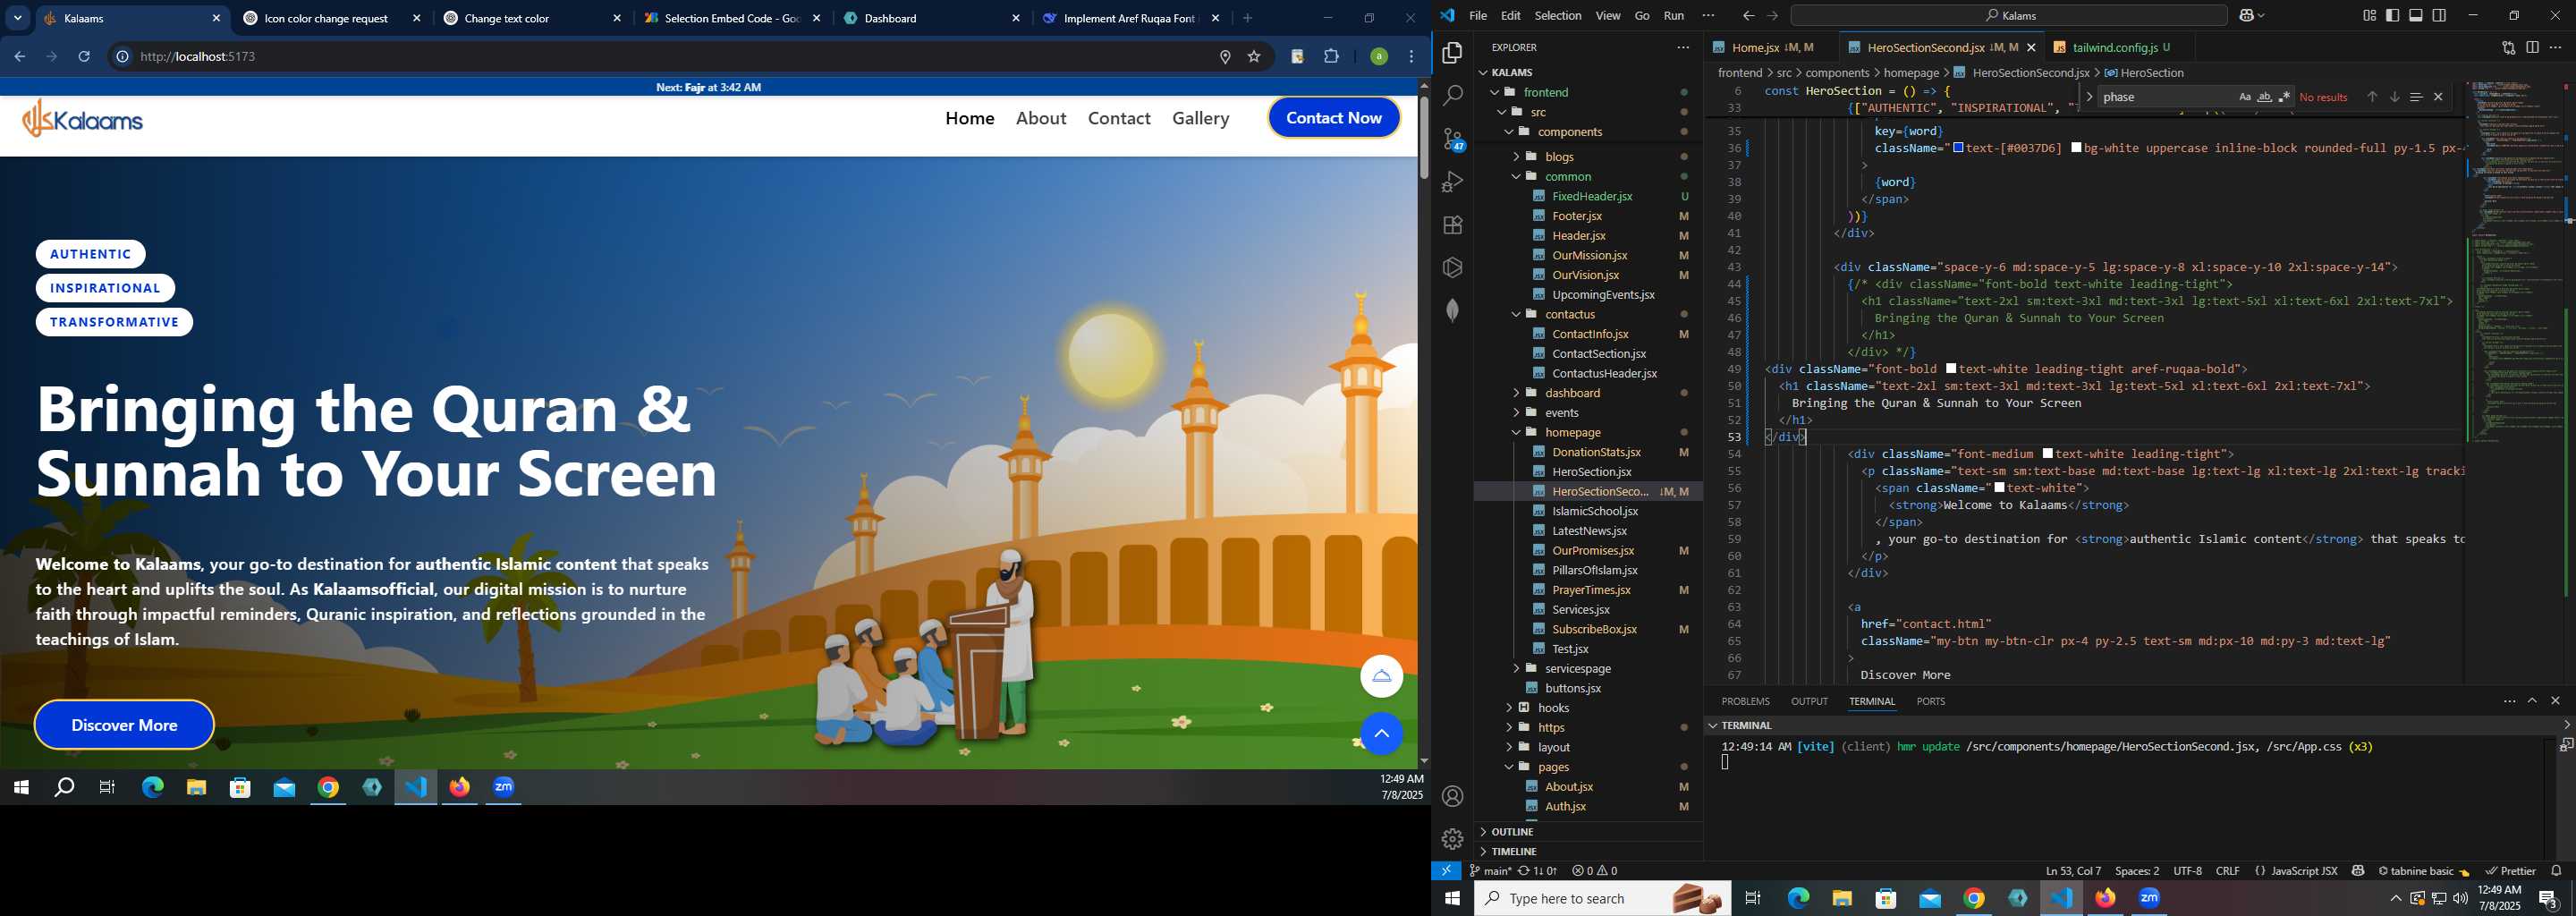The width and height of the screenshot is (2576, 916).
Task: Open the Extensions view
Action: point(1452,225)
